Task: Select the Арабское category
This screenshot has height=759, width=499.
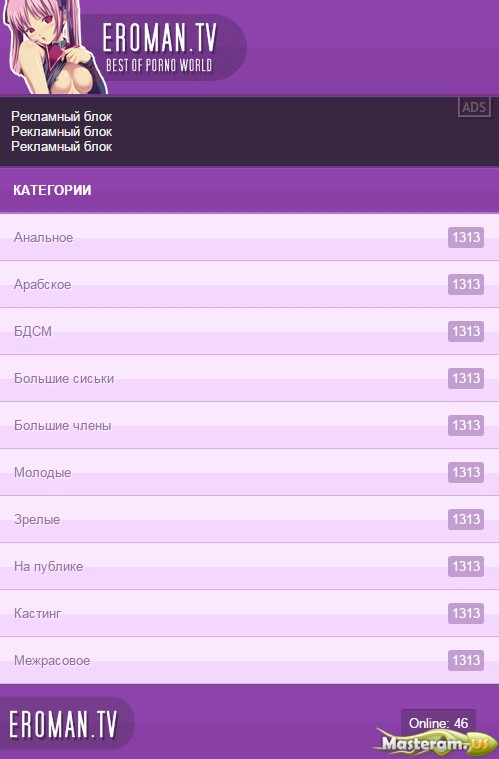Action: pyautogui.click(x=249, y=284)
